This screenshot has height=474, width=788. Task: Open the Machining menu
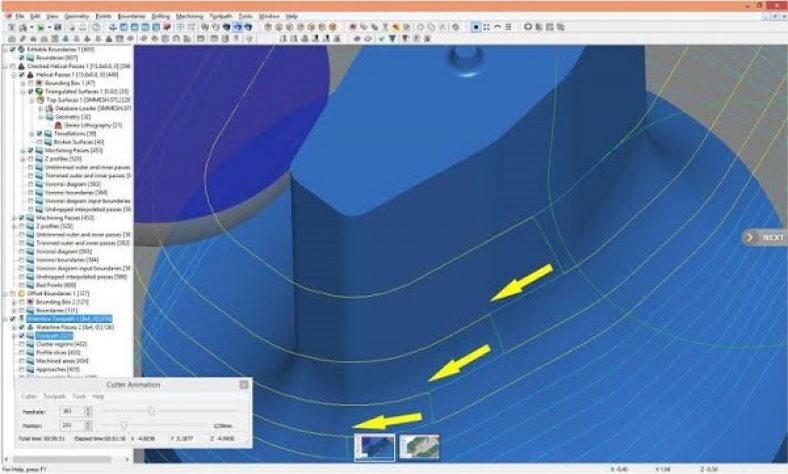(x=189, y=17)
